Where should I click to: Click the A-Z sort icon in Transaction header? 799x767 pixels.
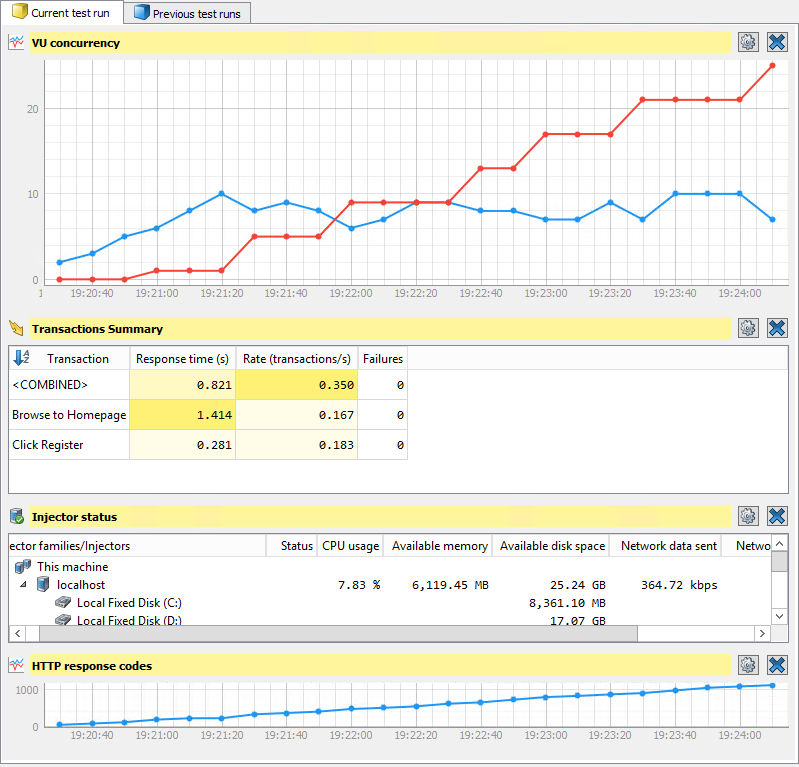coord(21,358)
